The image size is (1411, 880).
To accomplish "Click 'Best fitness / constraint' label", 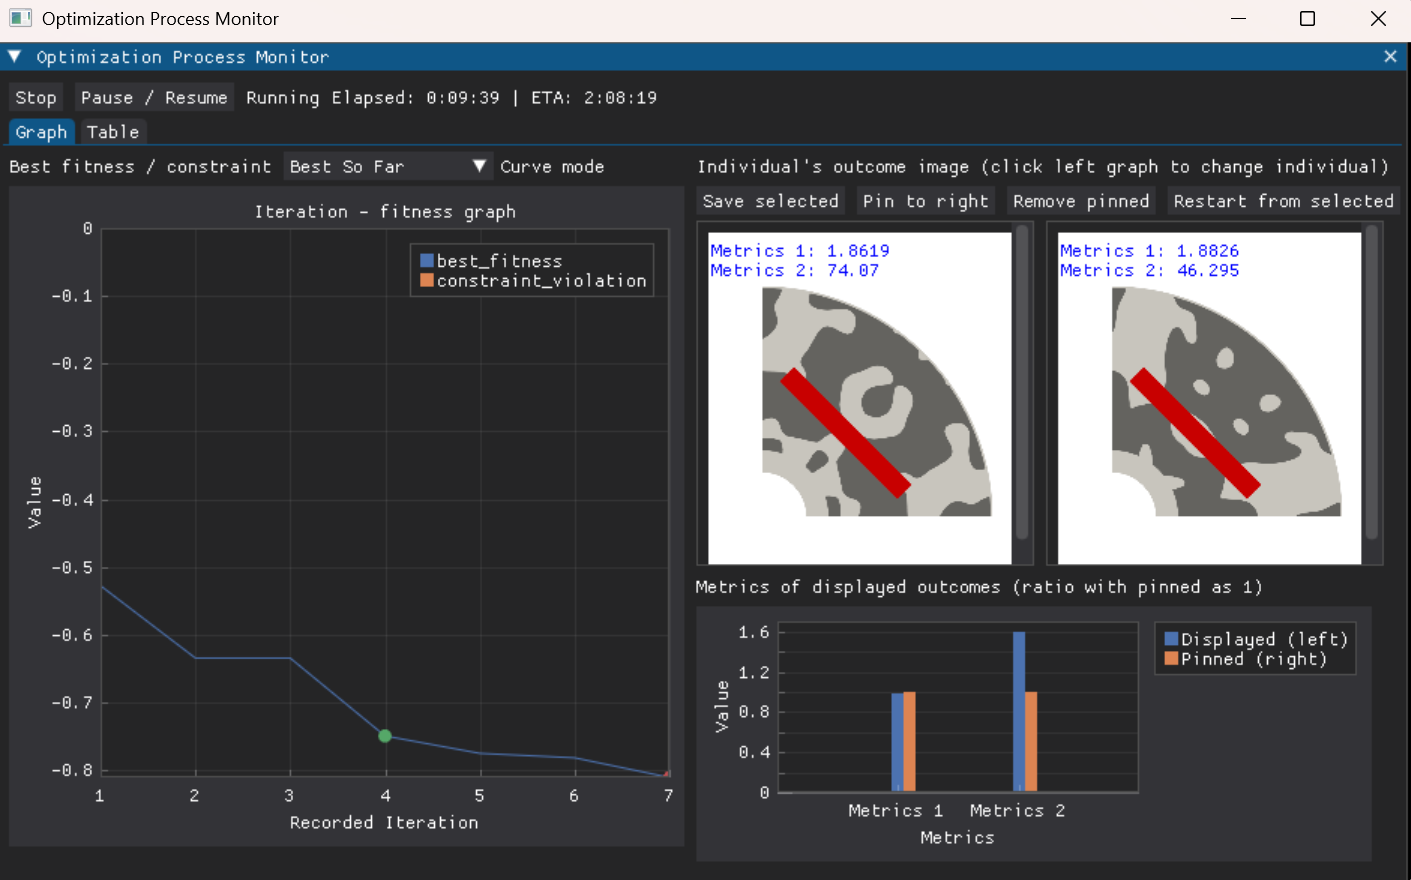I will 140,166.
